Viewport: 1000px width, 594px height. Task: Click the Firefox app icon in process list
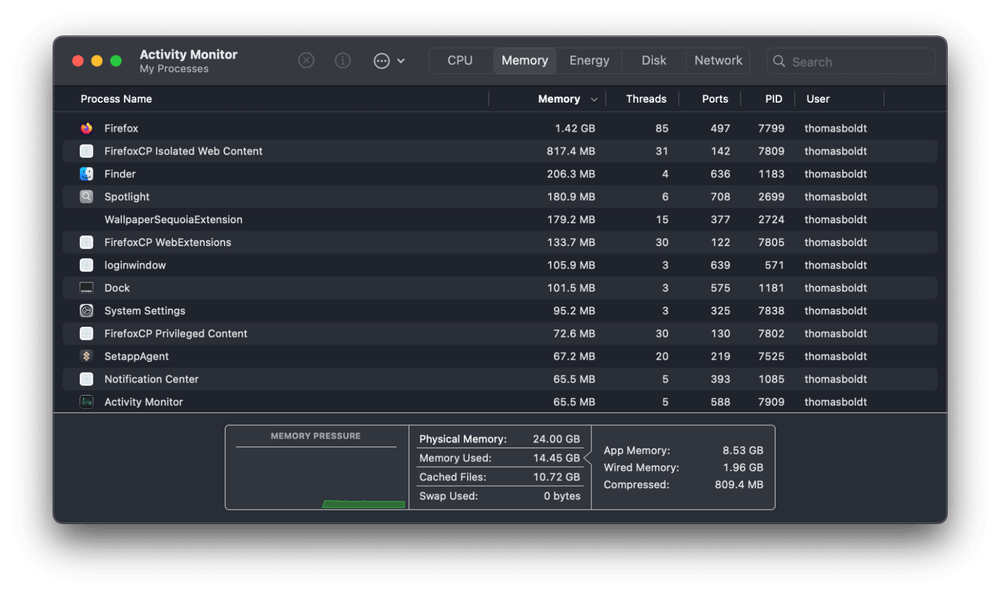pos(86,128)
